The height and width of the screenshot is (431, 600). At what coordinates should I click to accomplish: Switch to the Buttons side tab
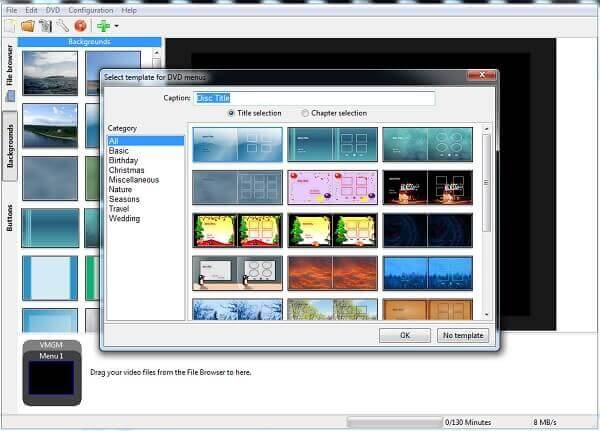10,218
